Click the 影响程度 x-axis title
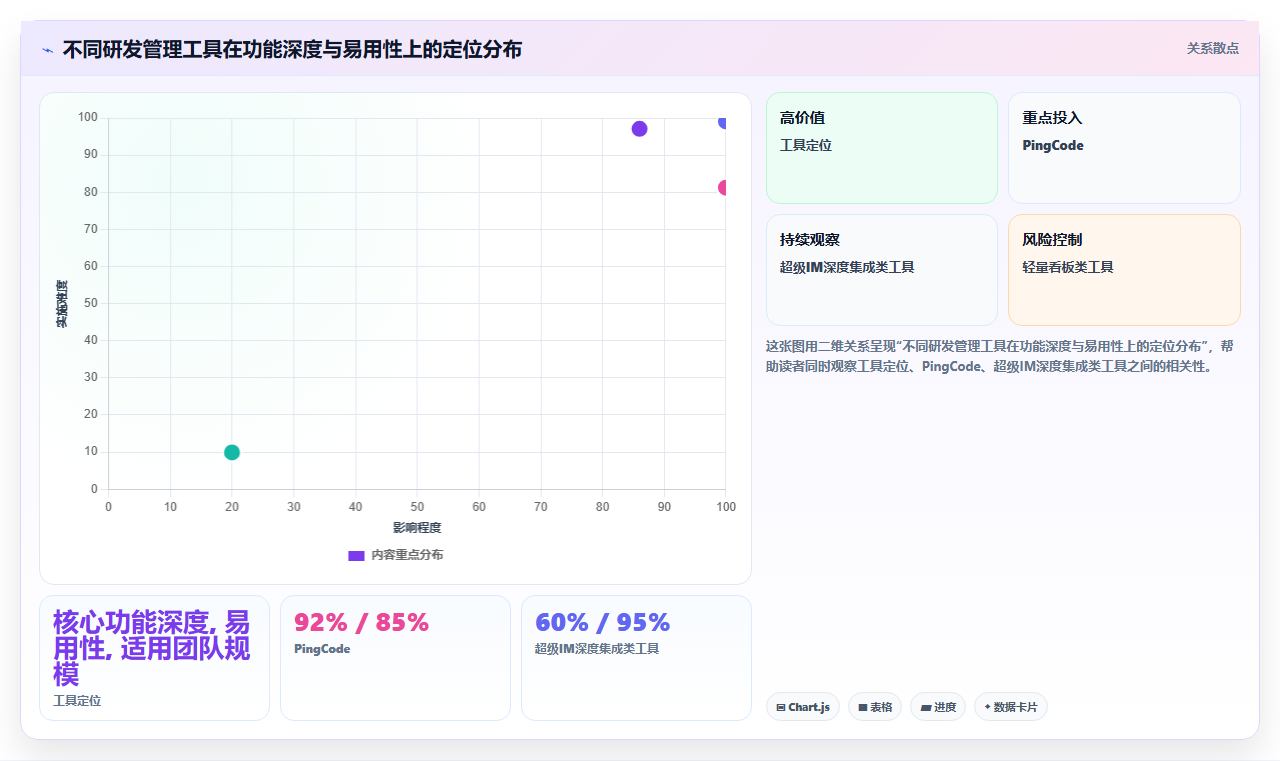The image size is (1280, 761). point(417,527)
